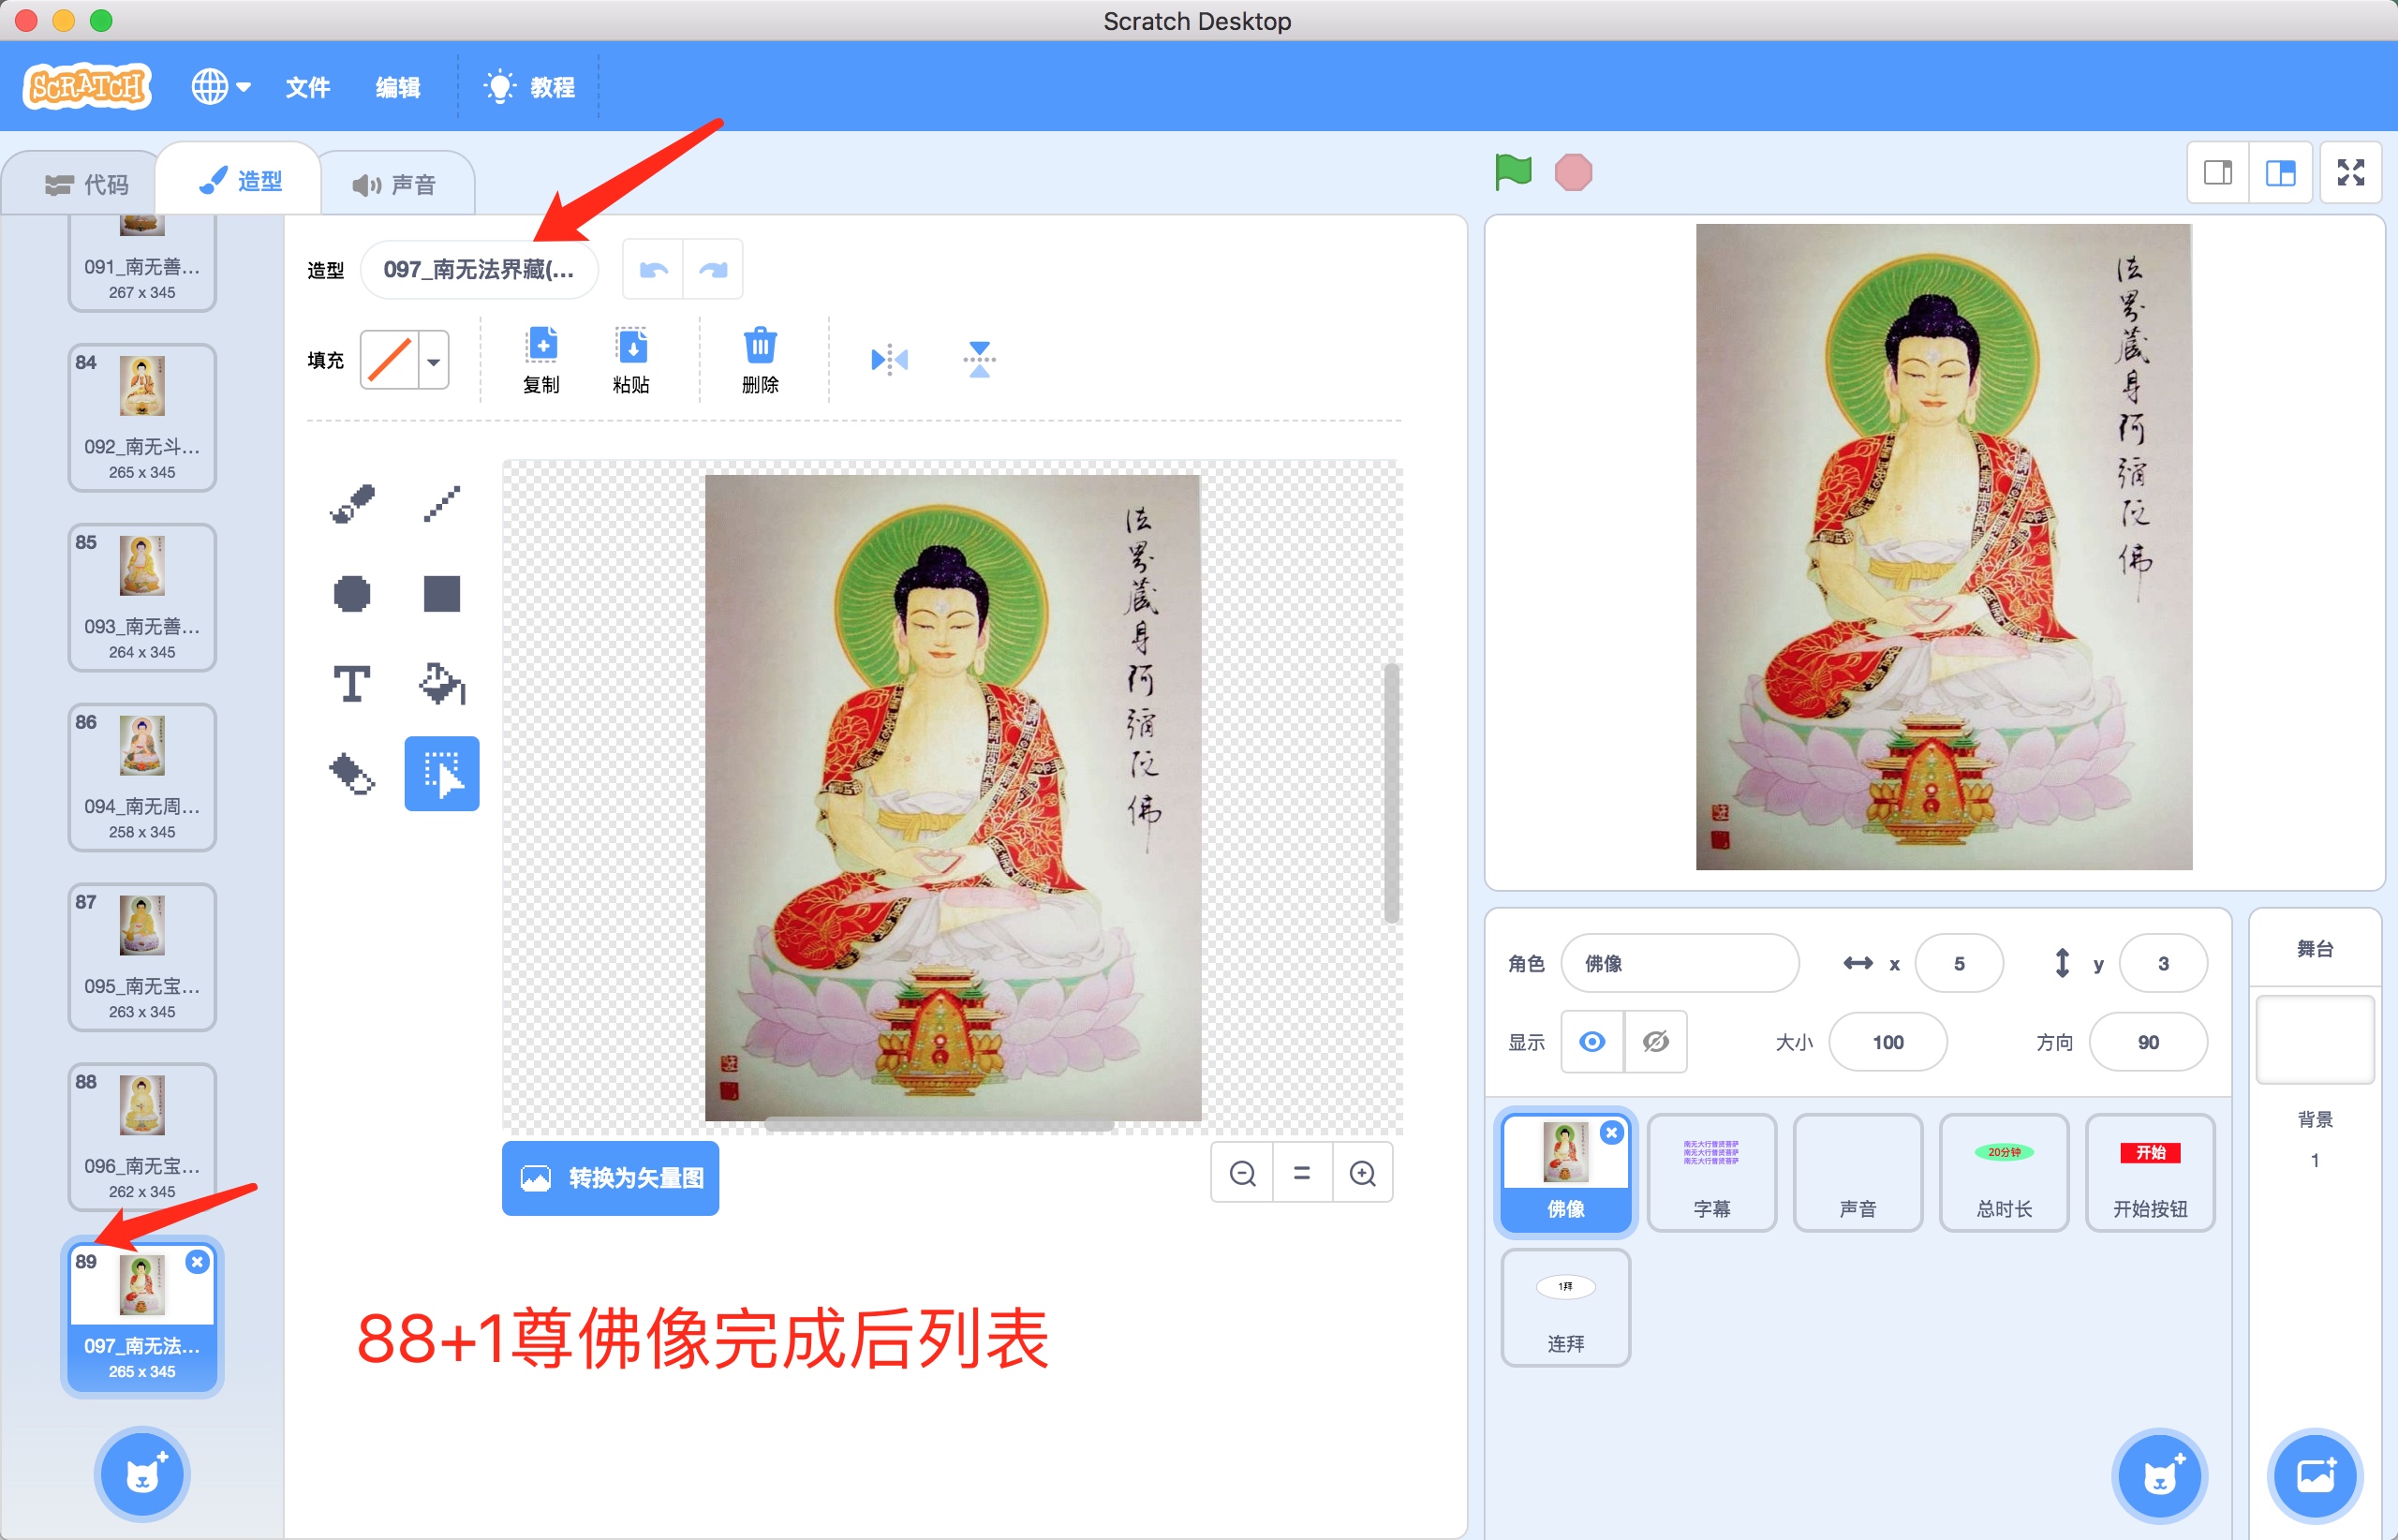Delete the 佛像 sprite via x badge

(x=1611, y=1132)
